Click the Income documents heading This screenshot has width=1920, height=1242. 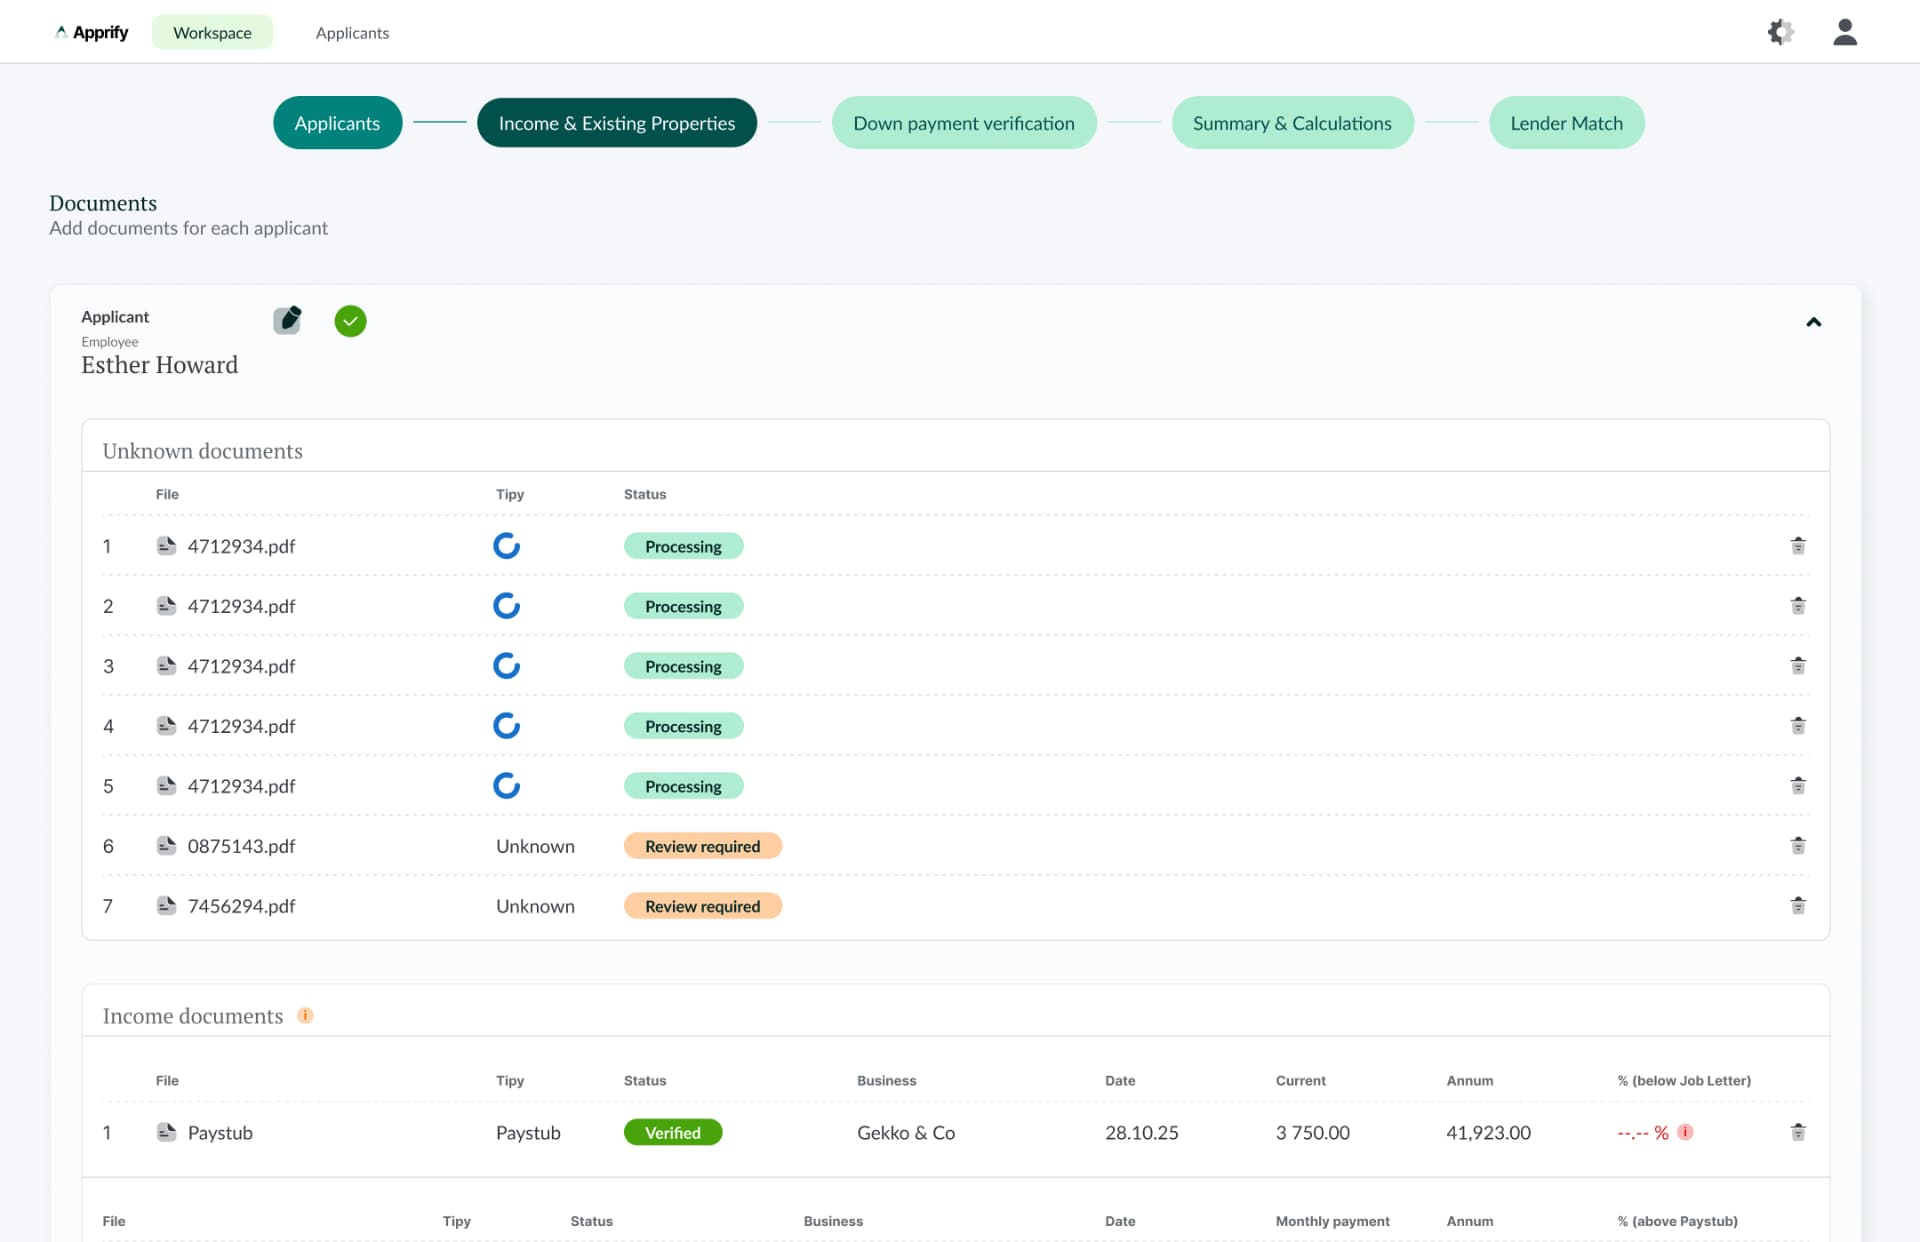[192, 1016]
